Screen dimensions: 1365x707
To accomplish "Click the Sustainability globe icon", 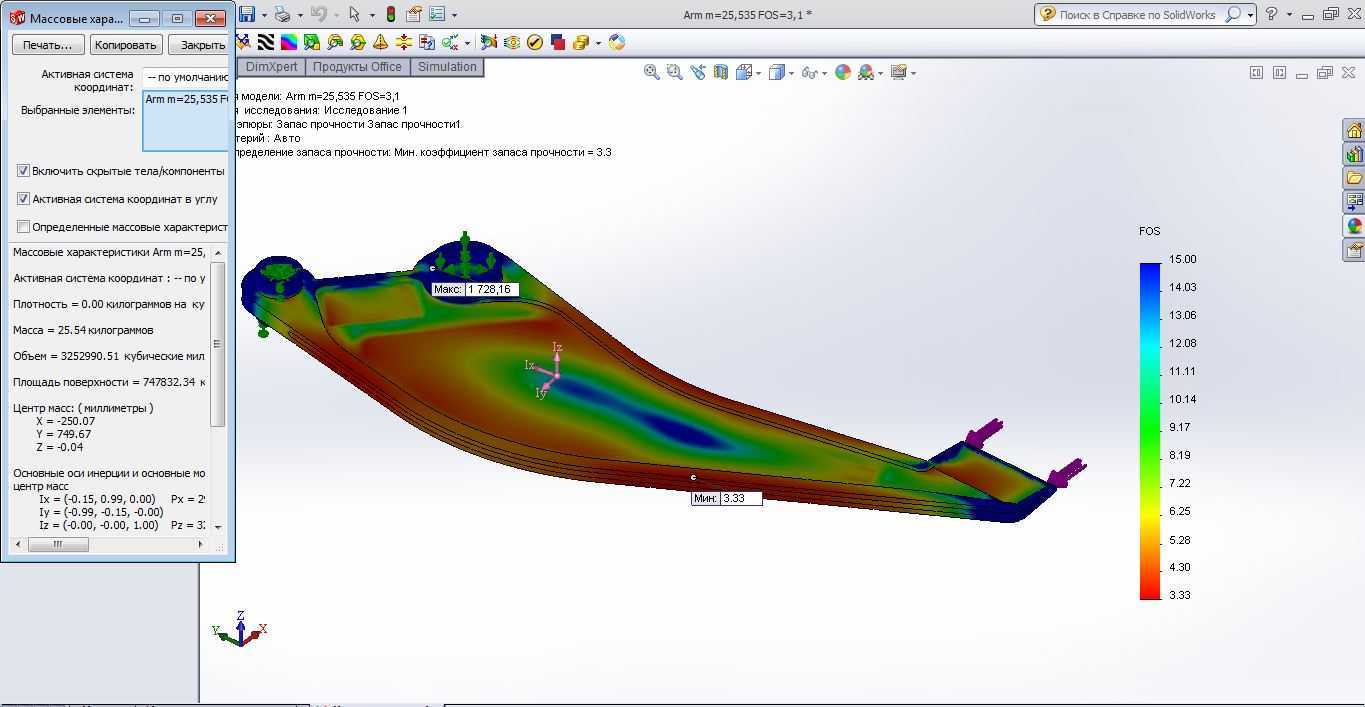I will point(617,42).
